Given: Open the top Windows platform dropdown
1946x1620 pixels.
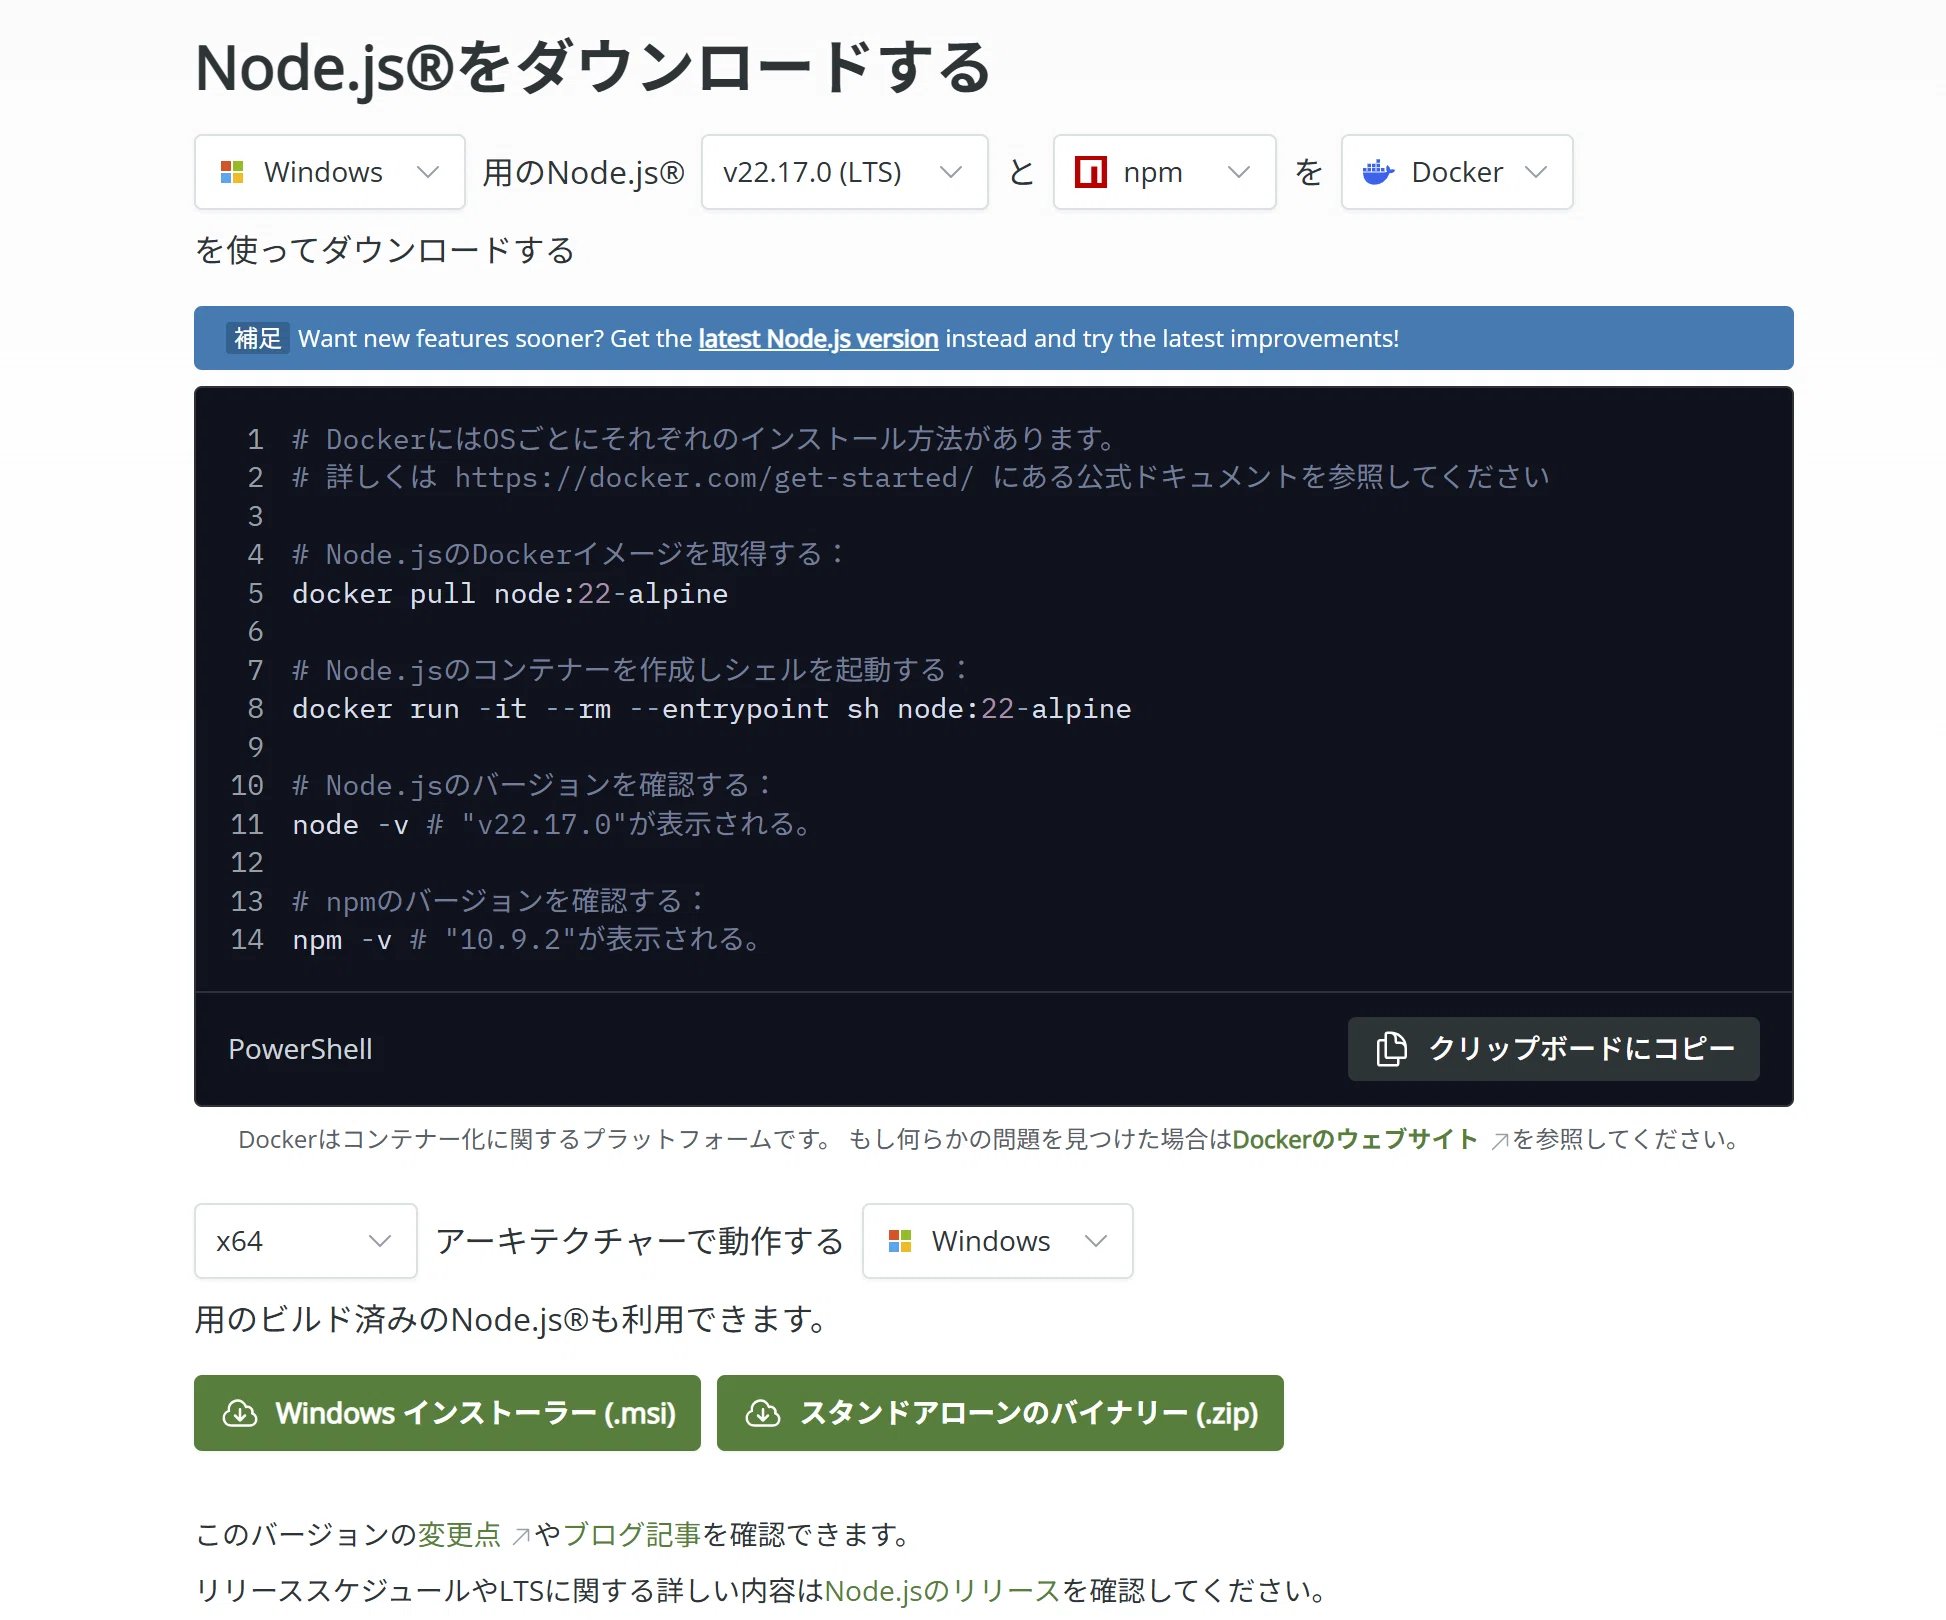Looking at the screenshot, I should (330, 172).
